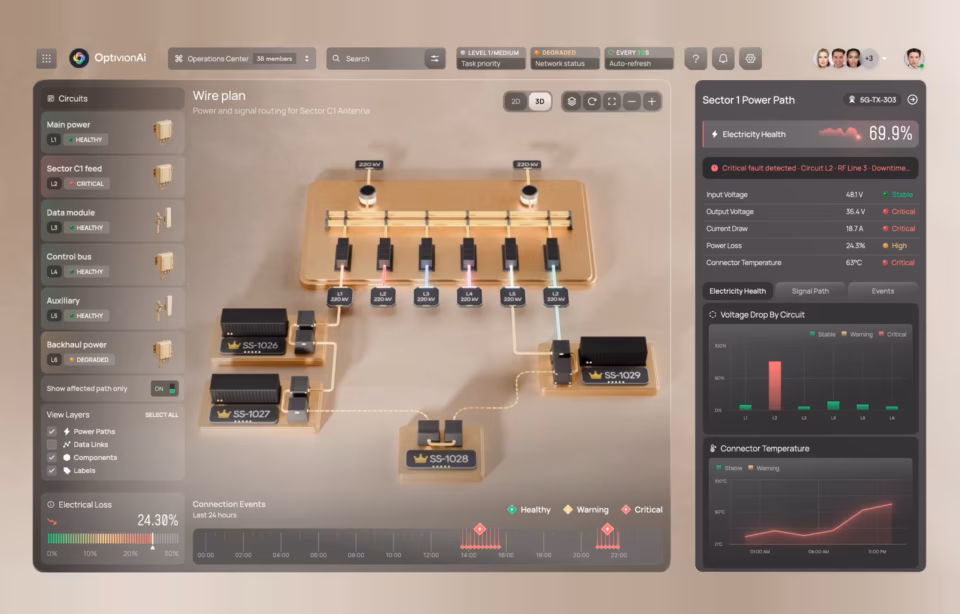Select the SS-1026 component label

pos(253,346)
